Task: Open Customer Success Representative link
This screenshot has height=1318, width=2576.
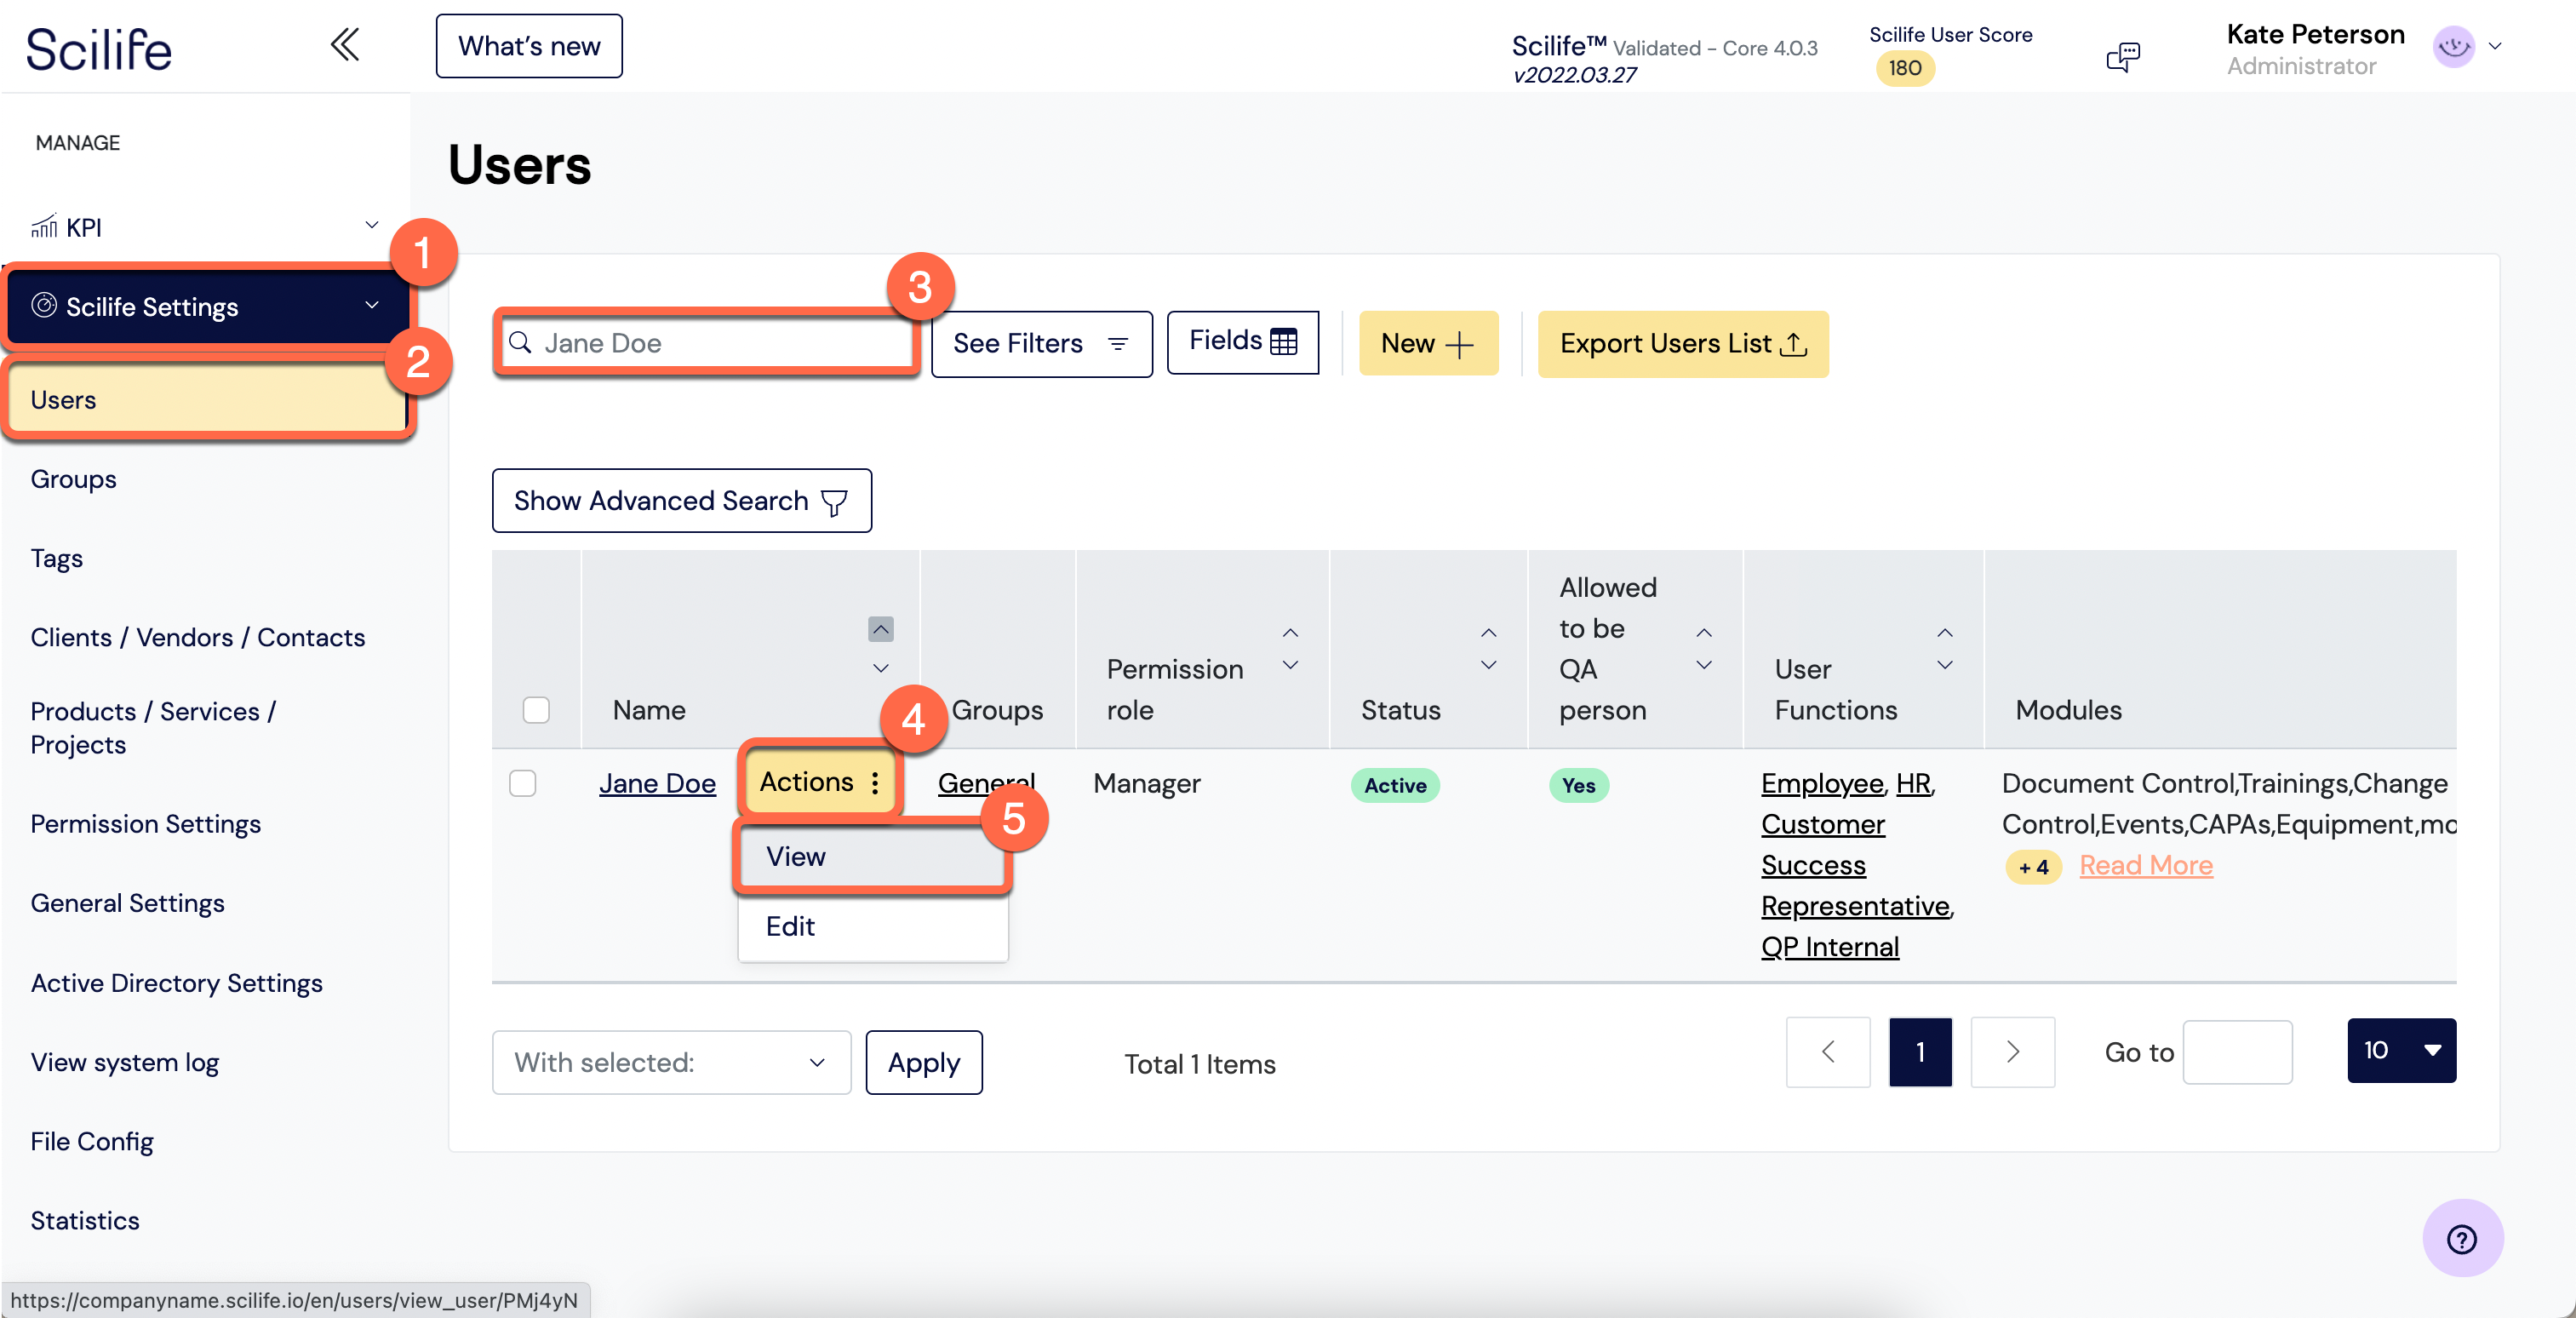Action: [1856, 865]
